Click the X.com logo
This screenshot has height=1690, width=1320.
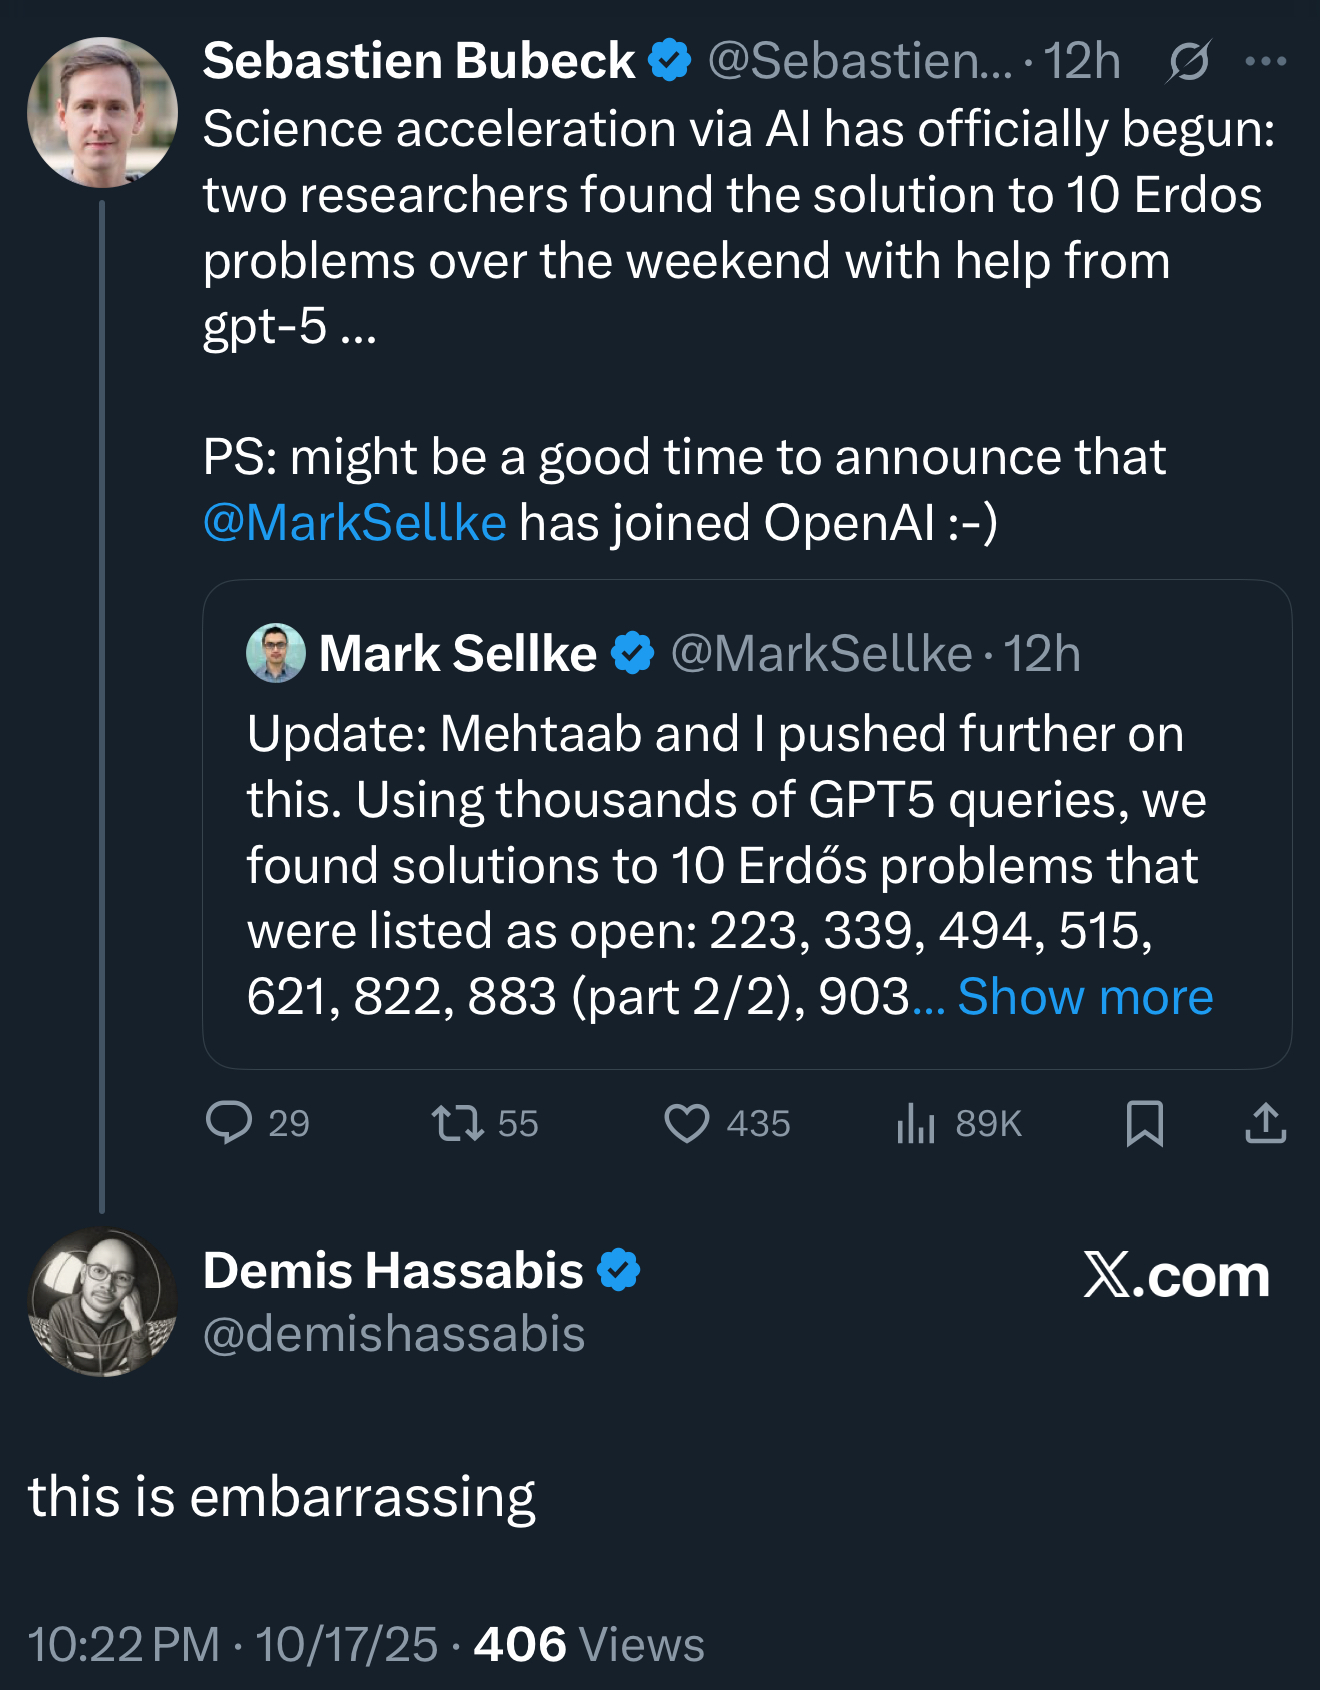pos(1176,1276)
